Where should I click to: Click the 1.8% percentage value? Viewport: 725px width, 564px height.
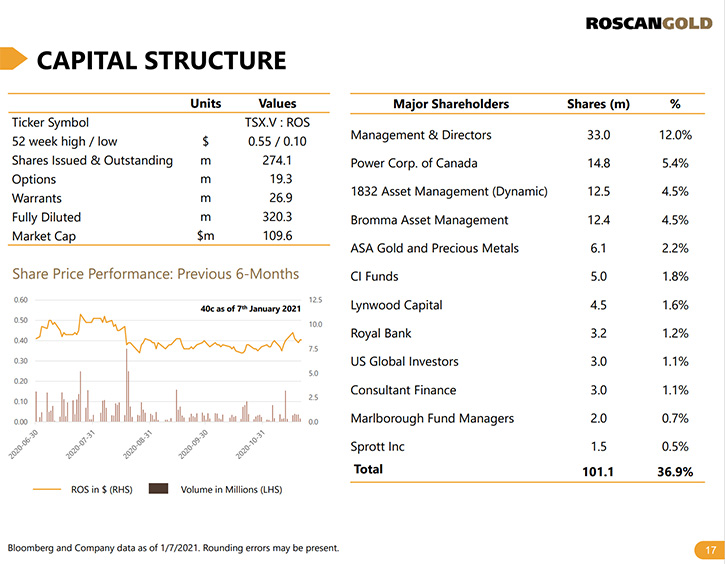tap(675, 276)
